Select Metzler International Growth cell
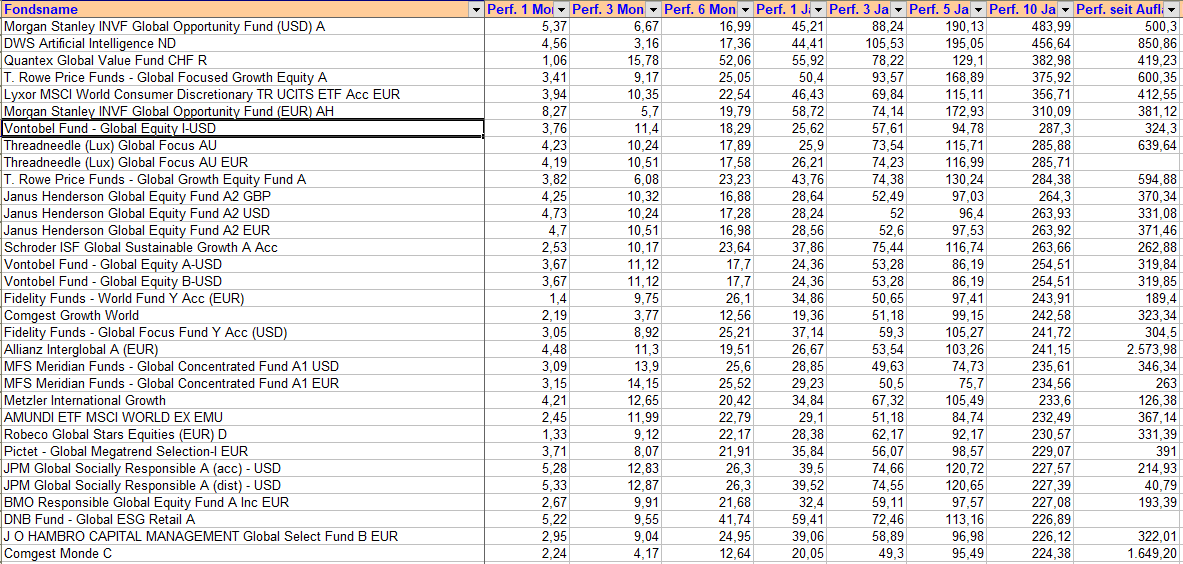Viewport: 1183px width, 564px height. (x=242, y=400)
